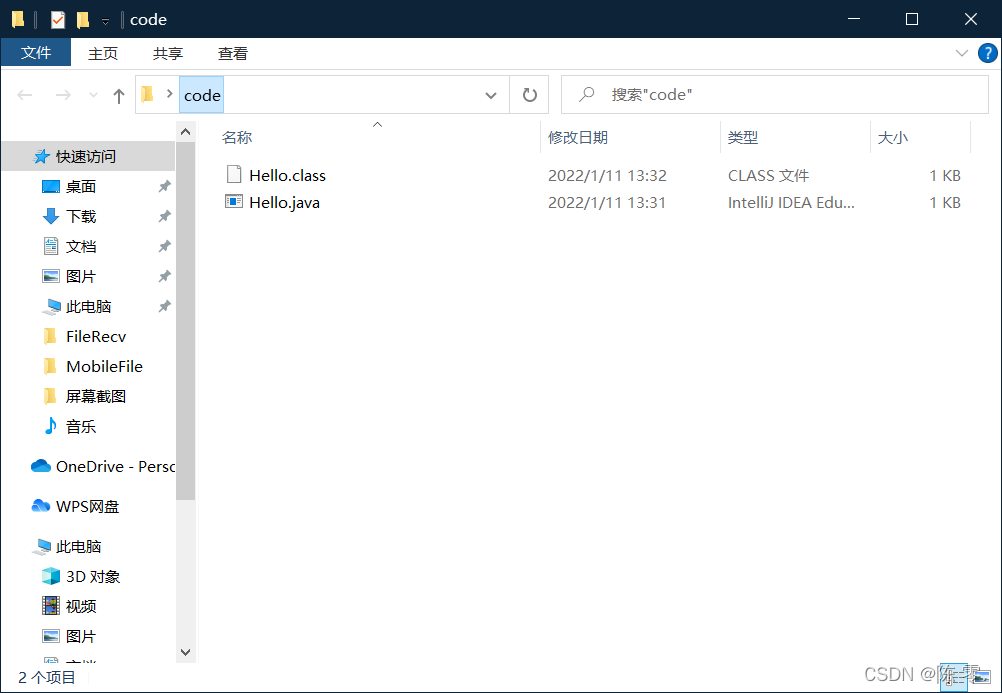Click the CLASS 文件 type cell
The height and width of the screenshot is (693, 1002).
768,175
